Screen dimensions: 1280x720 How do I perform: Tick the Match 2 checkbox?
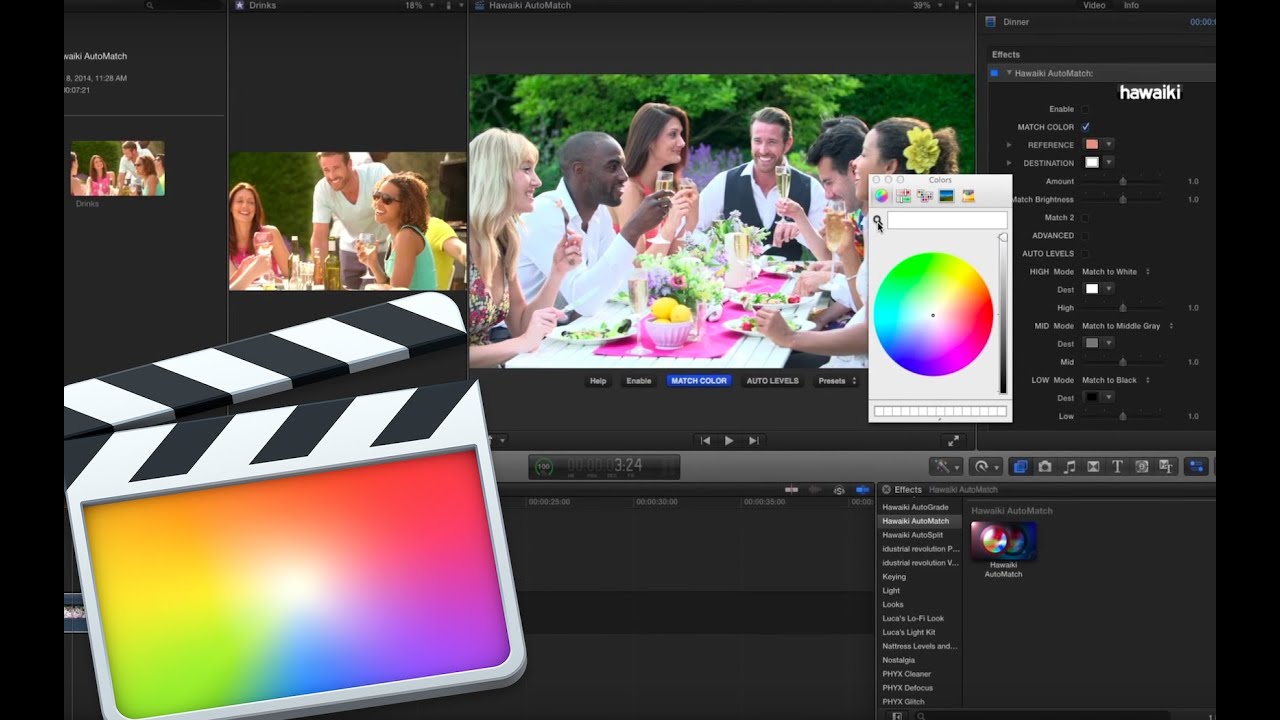point(1085,217)
